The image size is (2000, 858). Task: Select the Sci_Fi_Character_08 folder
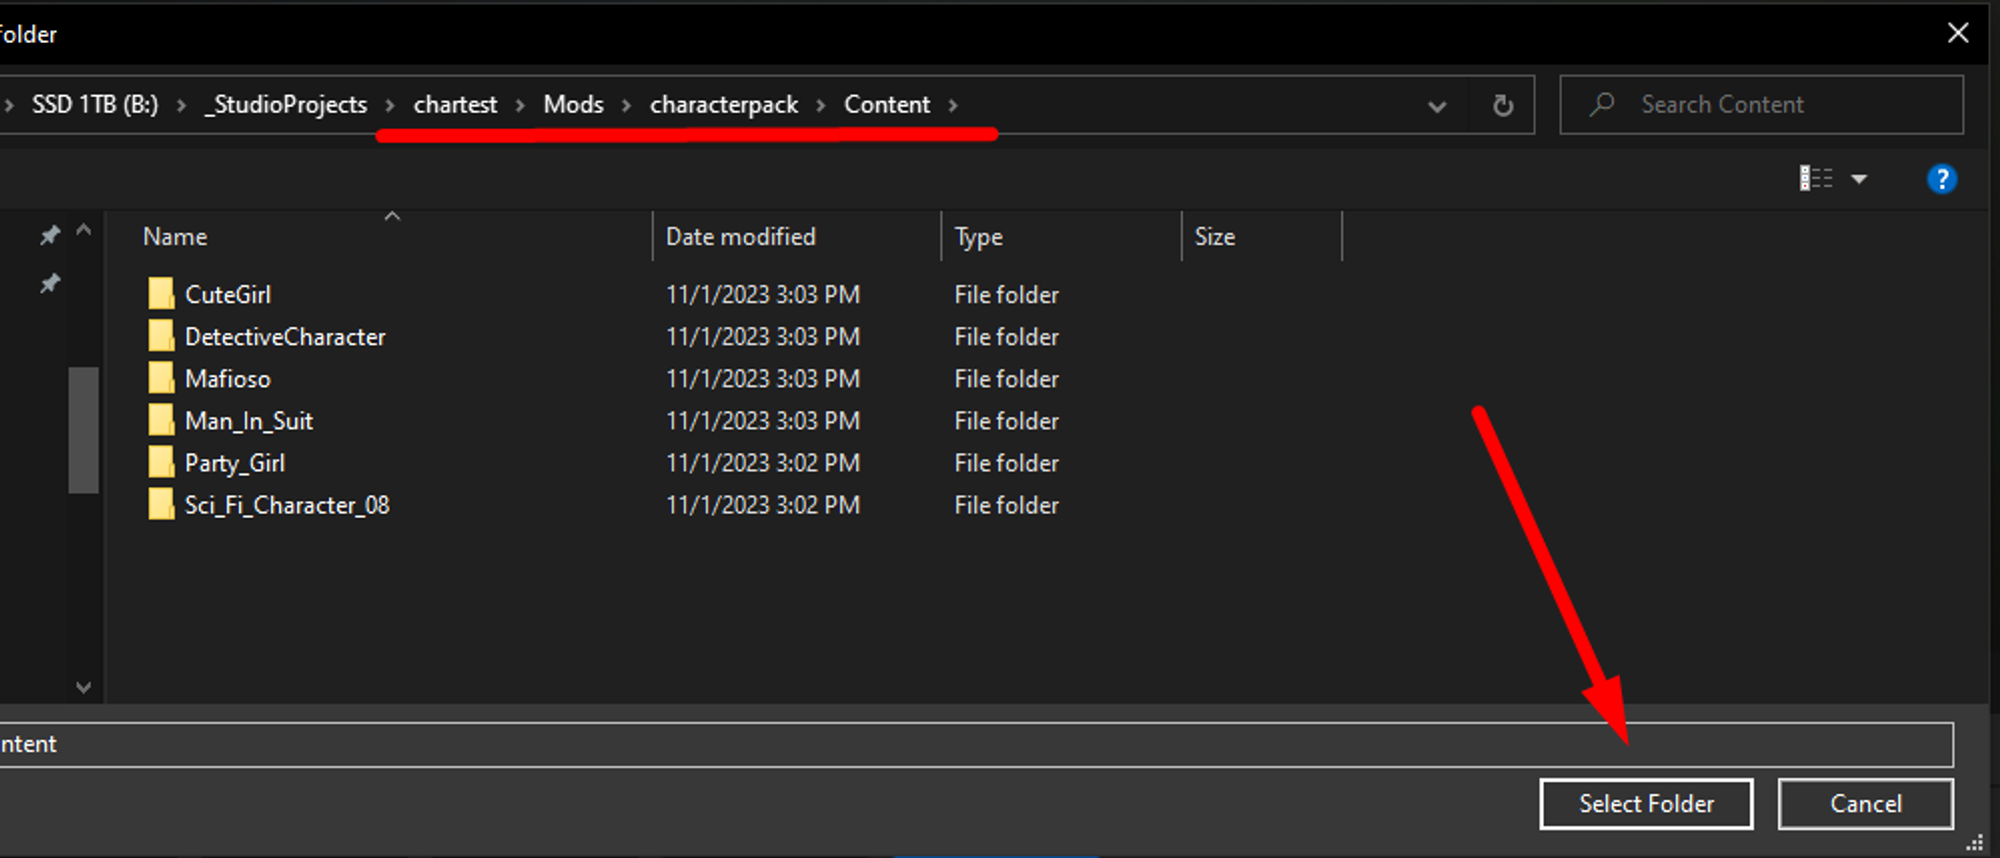click(286, 505)
